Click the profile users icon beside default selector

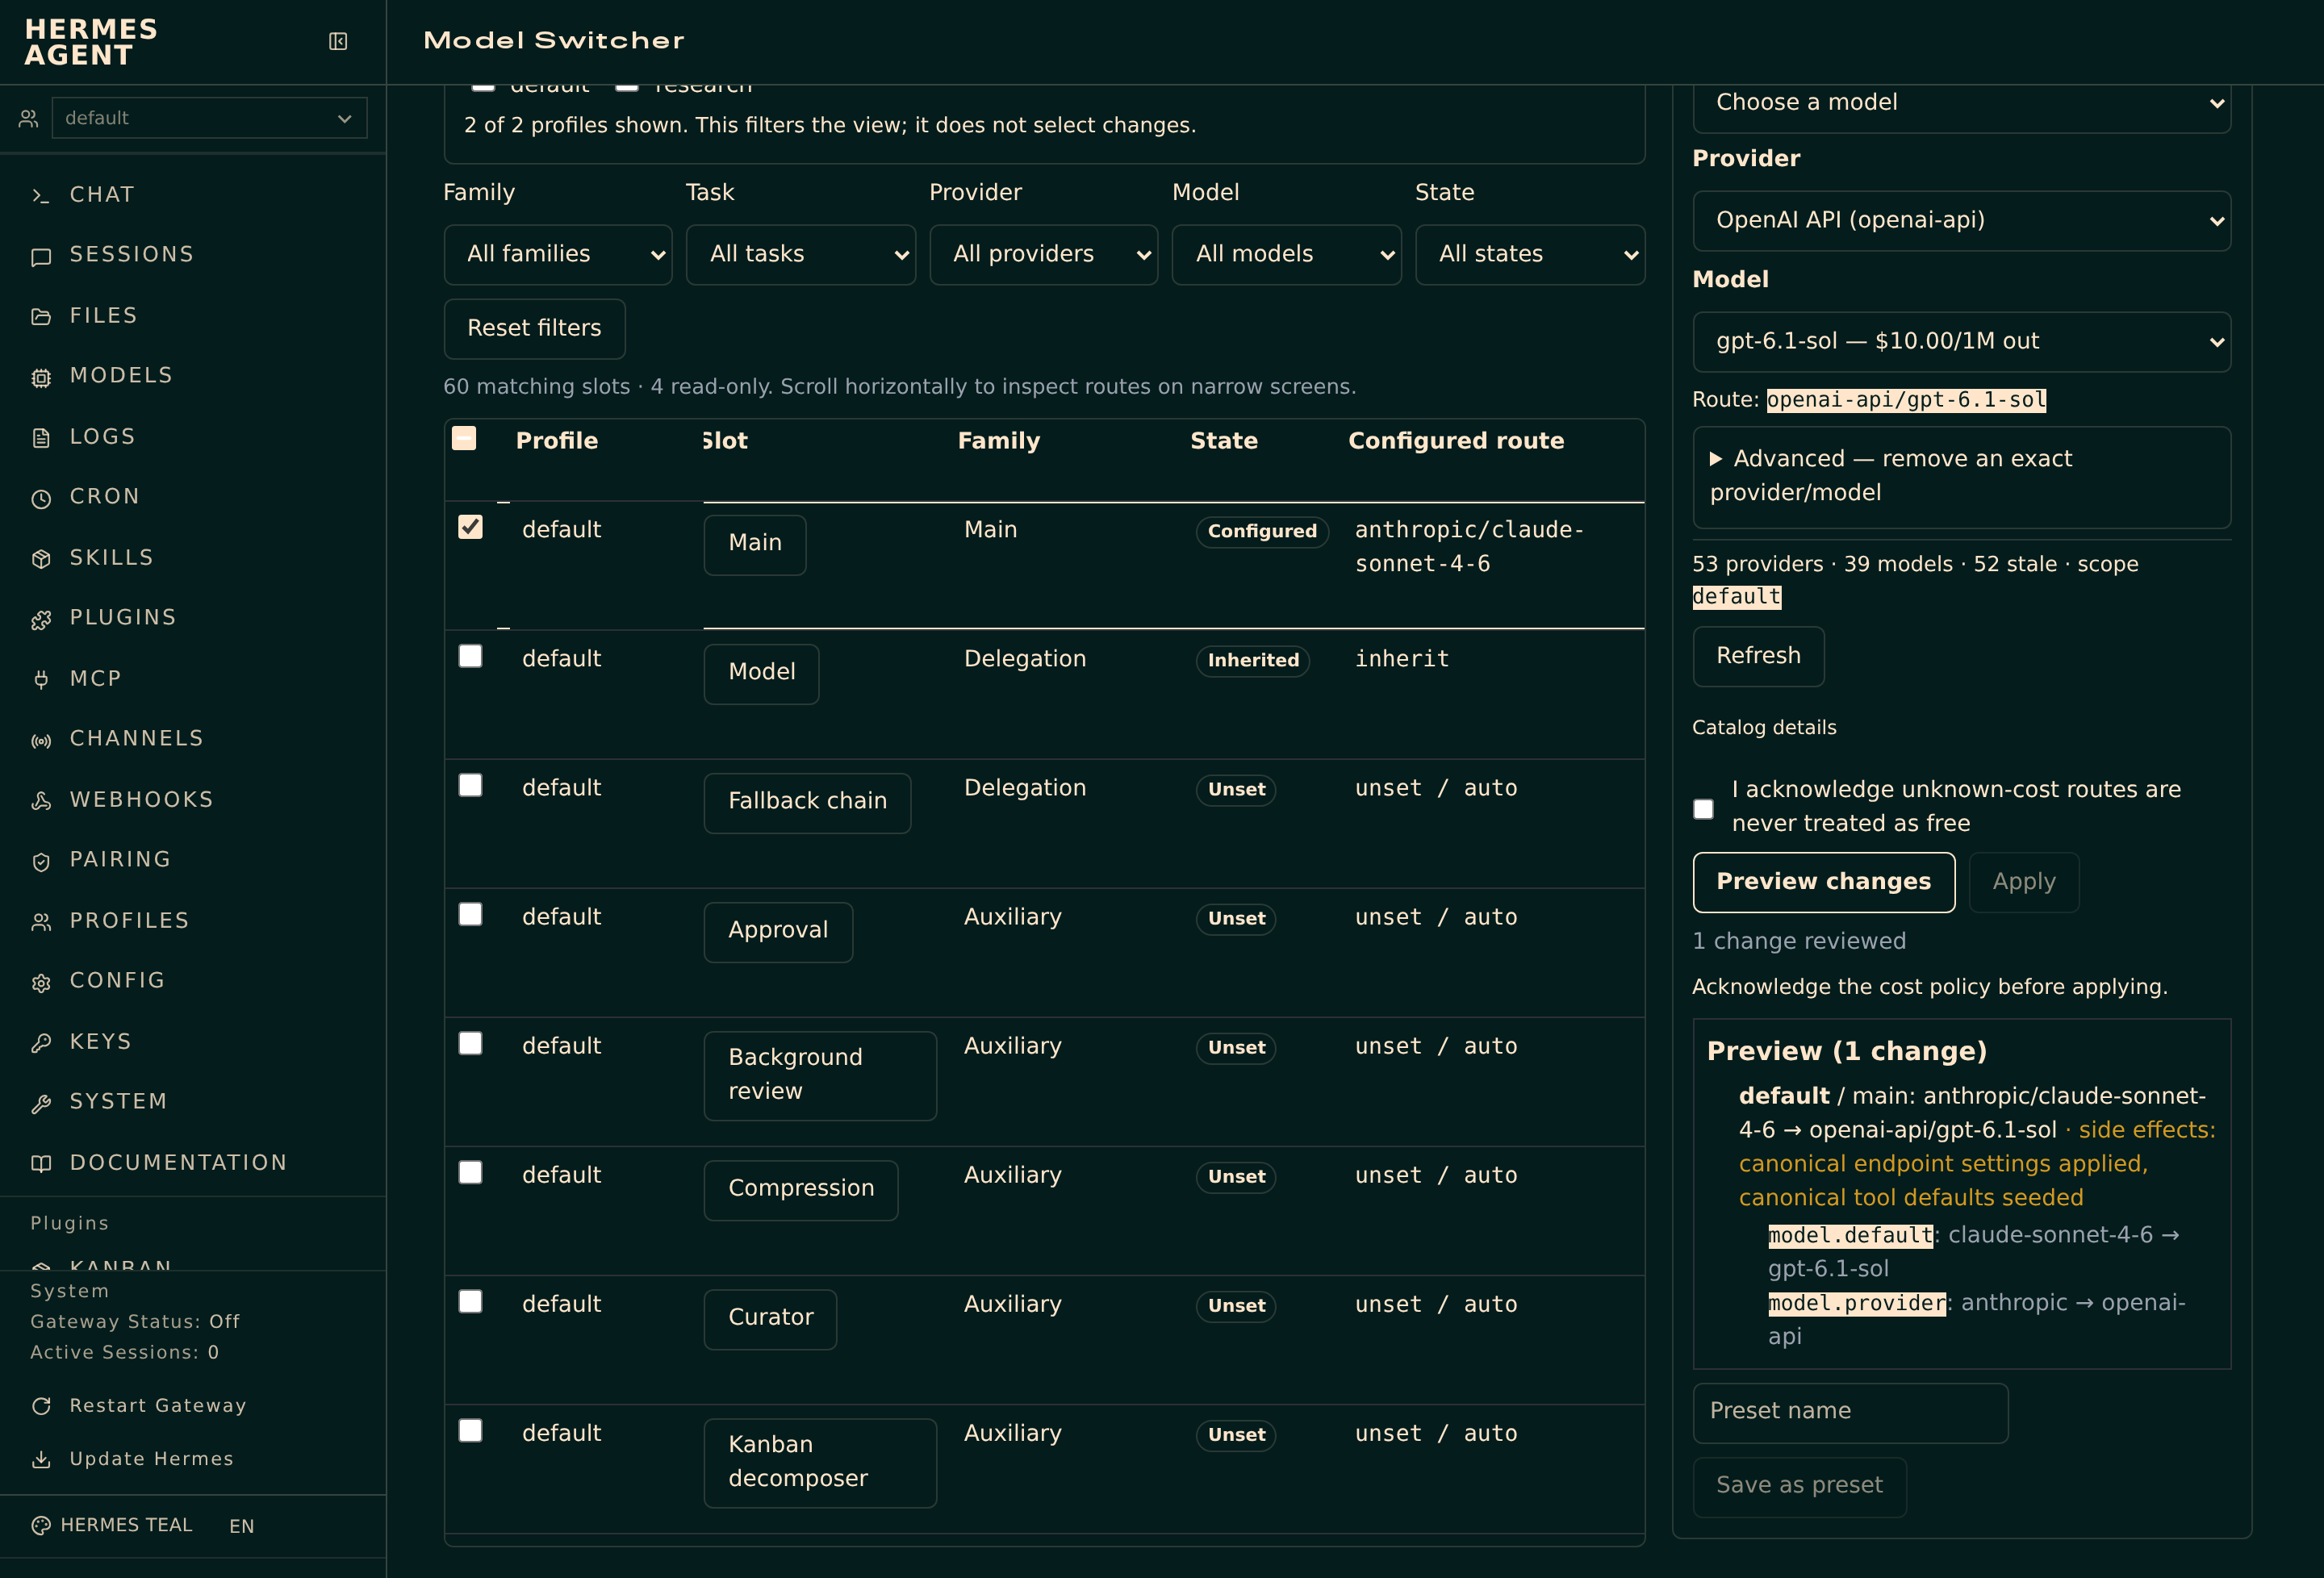28,118
